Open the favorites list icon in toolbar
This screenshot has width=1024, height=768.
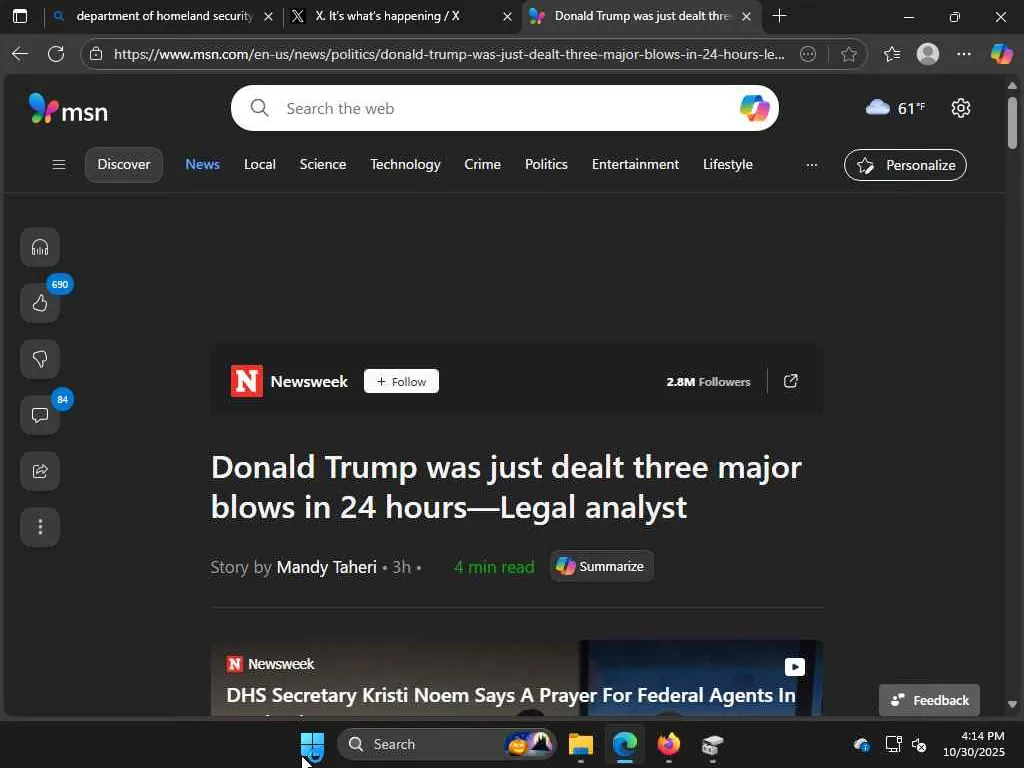coord(892,54)
